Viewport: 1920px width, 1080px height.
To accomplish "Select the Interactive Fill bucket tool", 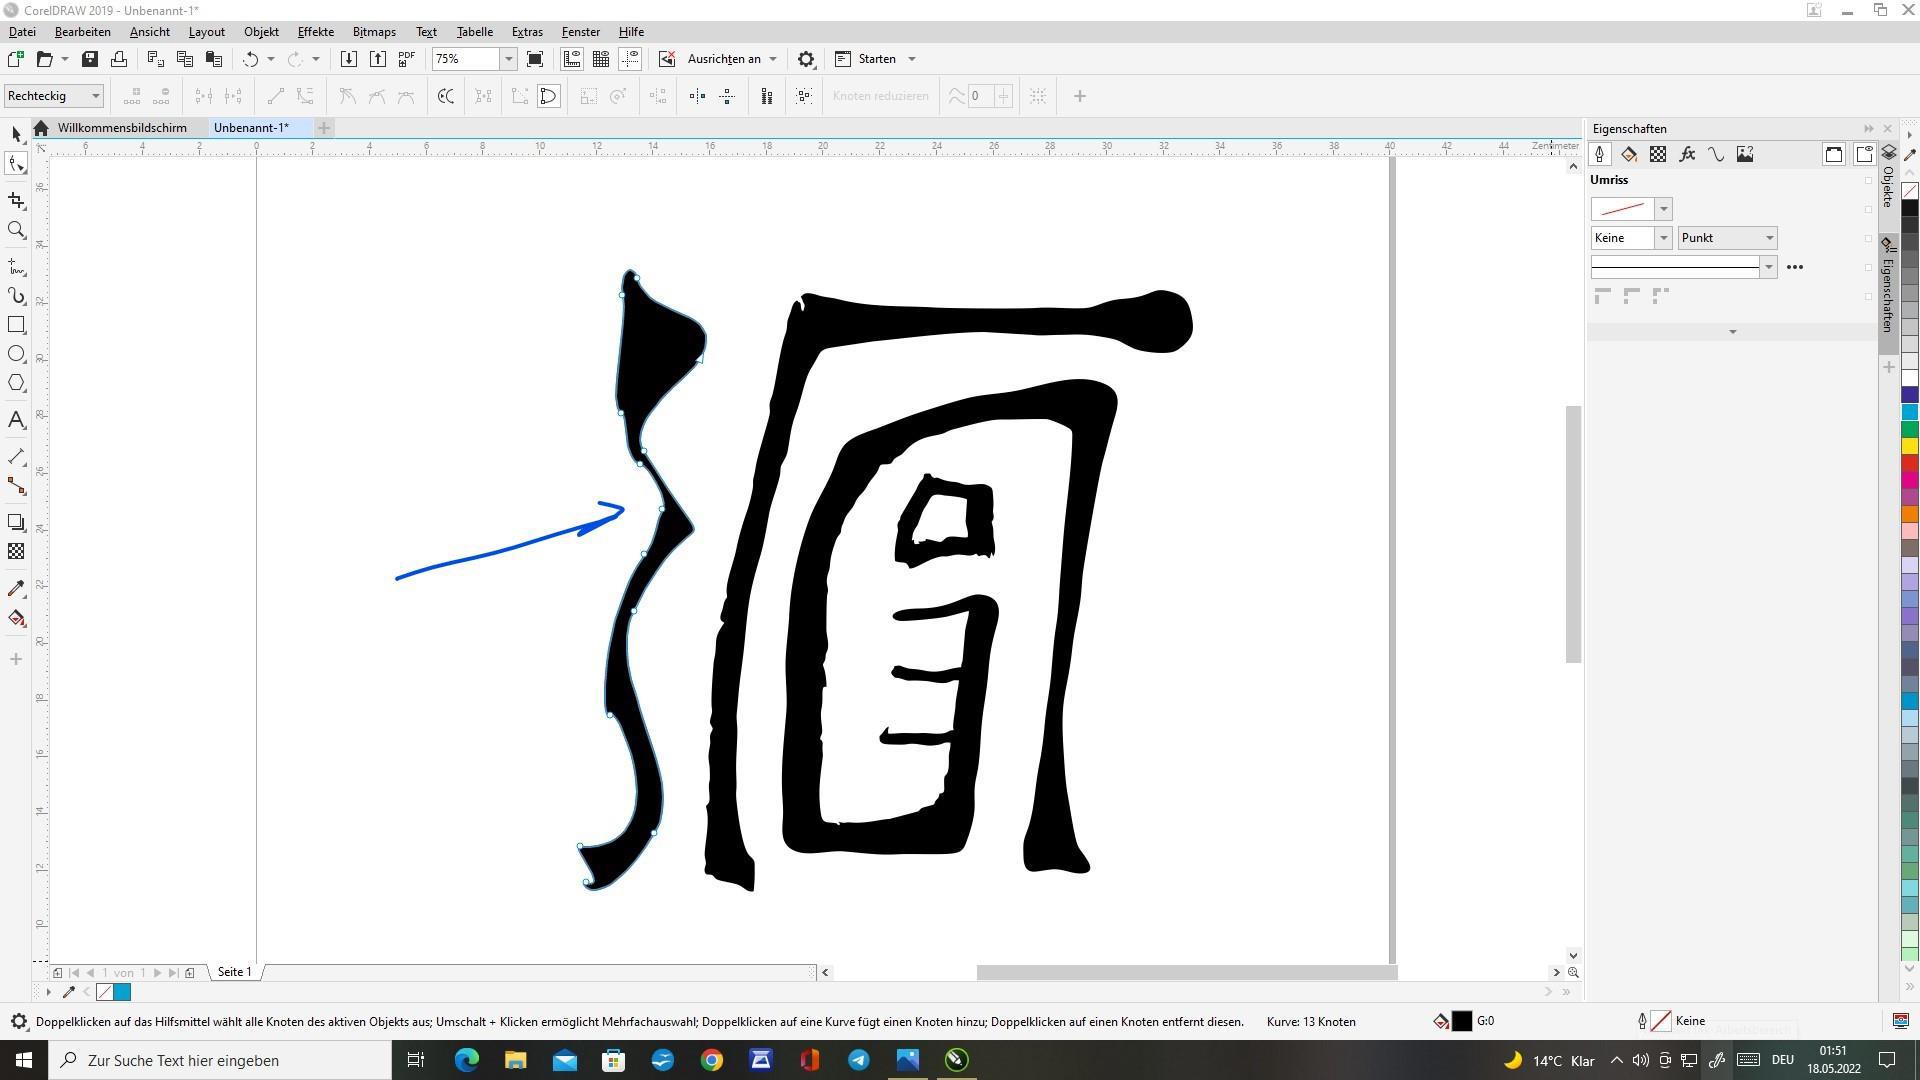I will [16, 618].
